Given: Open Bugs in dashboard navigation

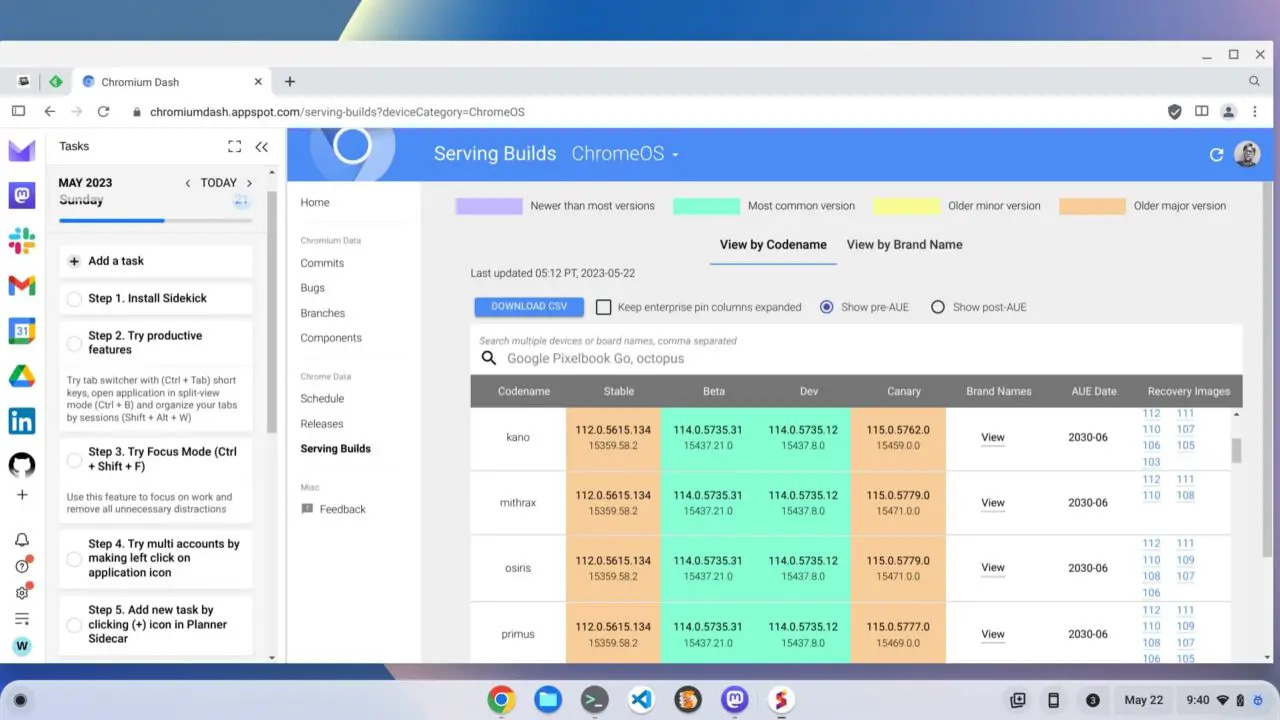Looking at the screenshot, I should (x=312, y=288).
